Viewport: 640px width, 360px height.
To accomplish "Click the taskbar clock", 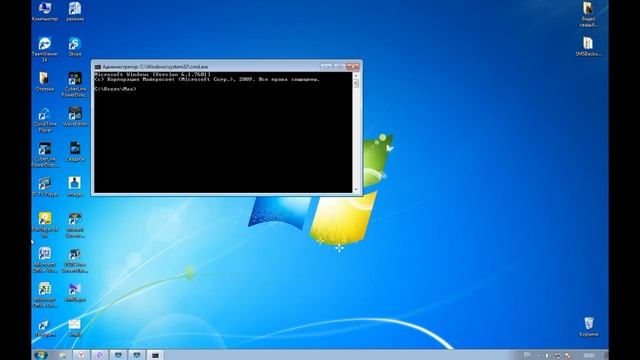I will point(589,356).
